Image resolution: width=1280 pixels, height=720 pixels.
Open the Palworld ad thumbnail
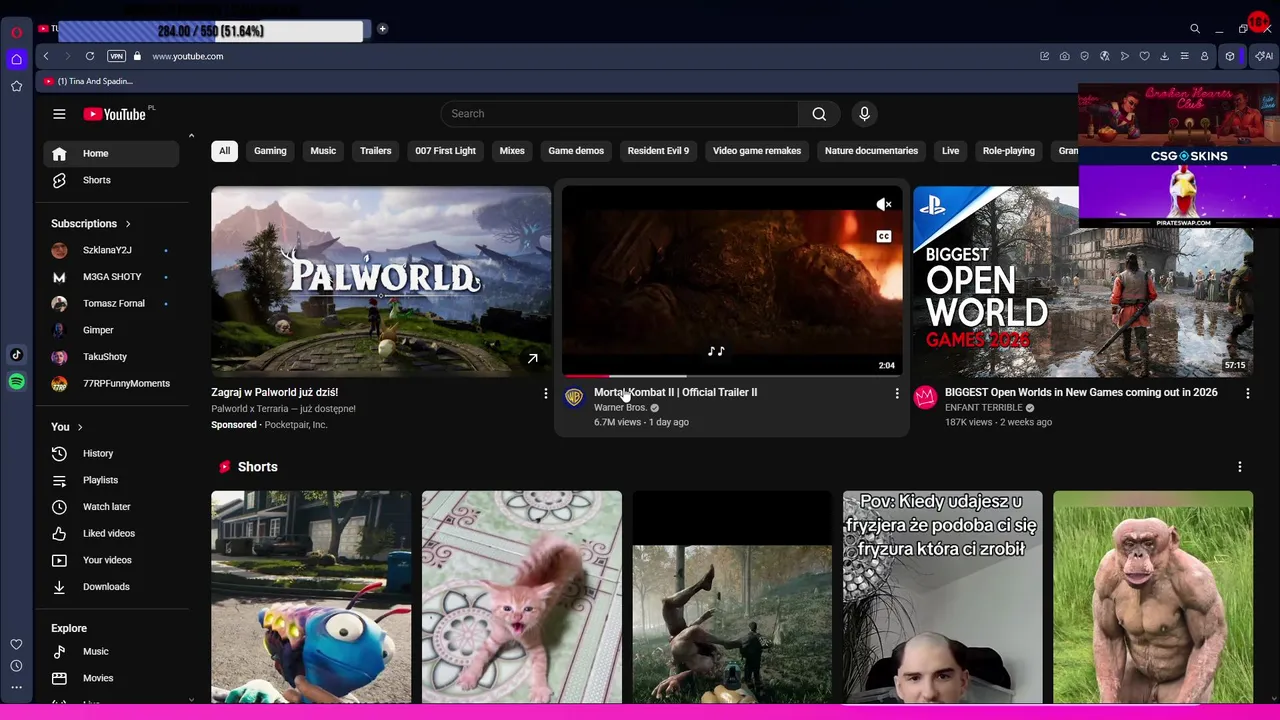381,281
